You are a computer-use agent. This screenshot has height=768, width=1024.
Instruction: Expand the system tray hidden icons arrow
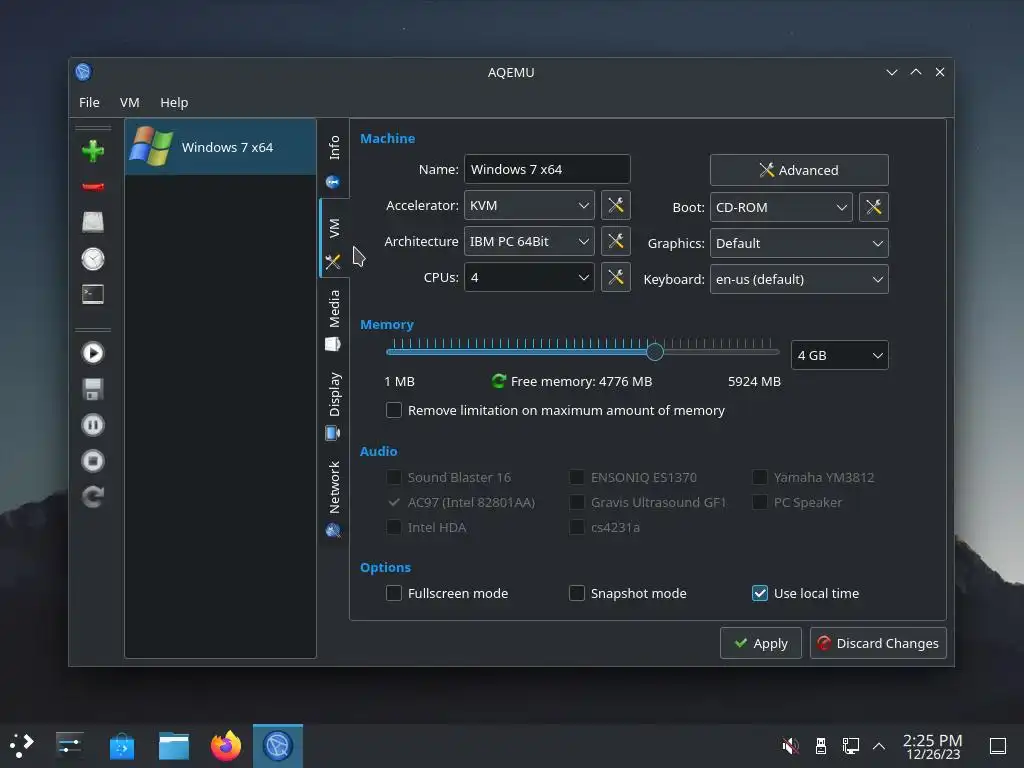tap(879, 745)
